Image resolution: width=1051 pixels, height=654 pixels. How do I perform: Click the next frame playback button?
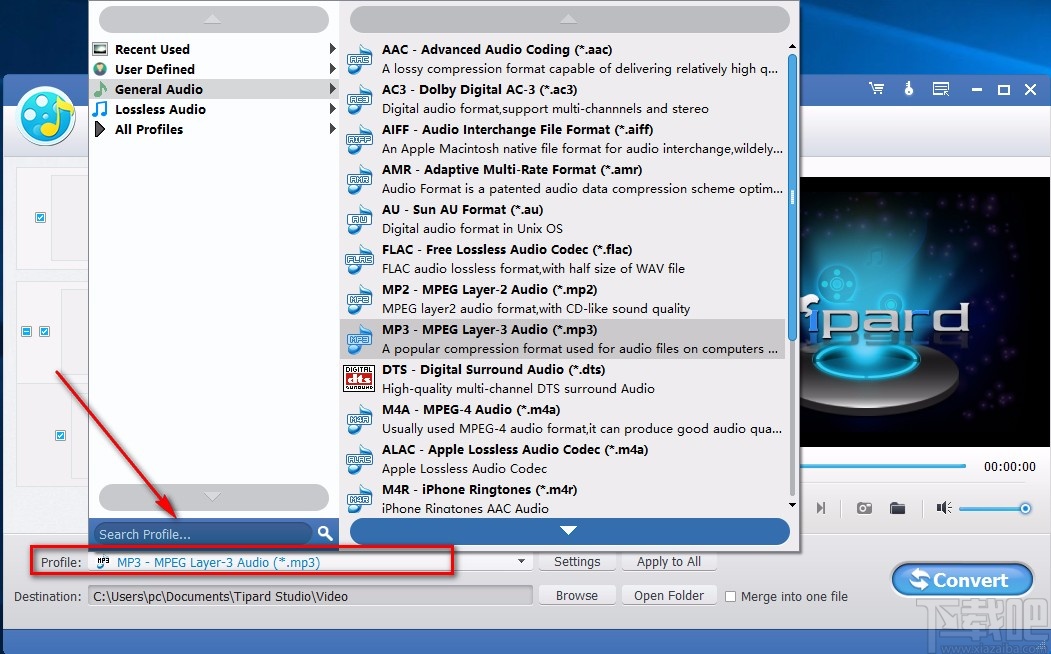pos(820,508)
